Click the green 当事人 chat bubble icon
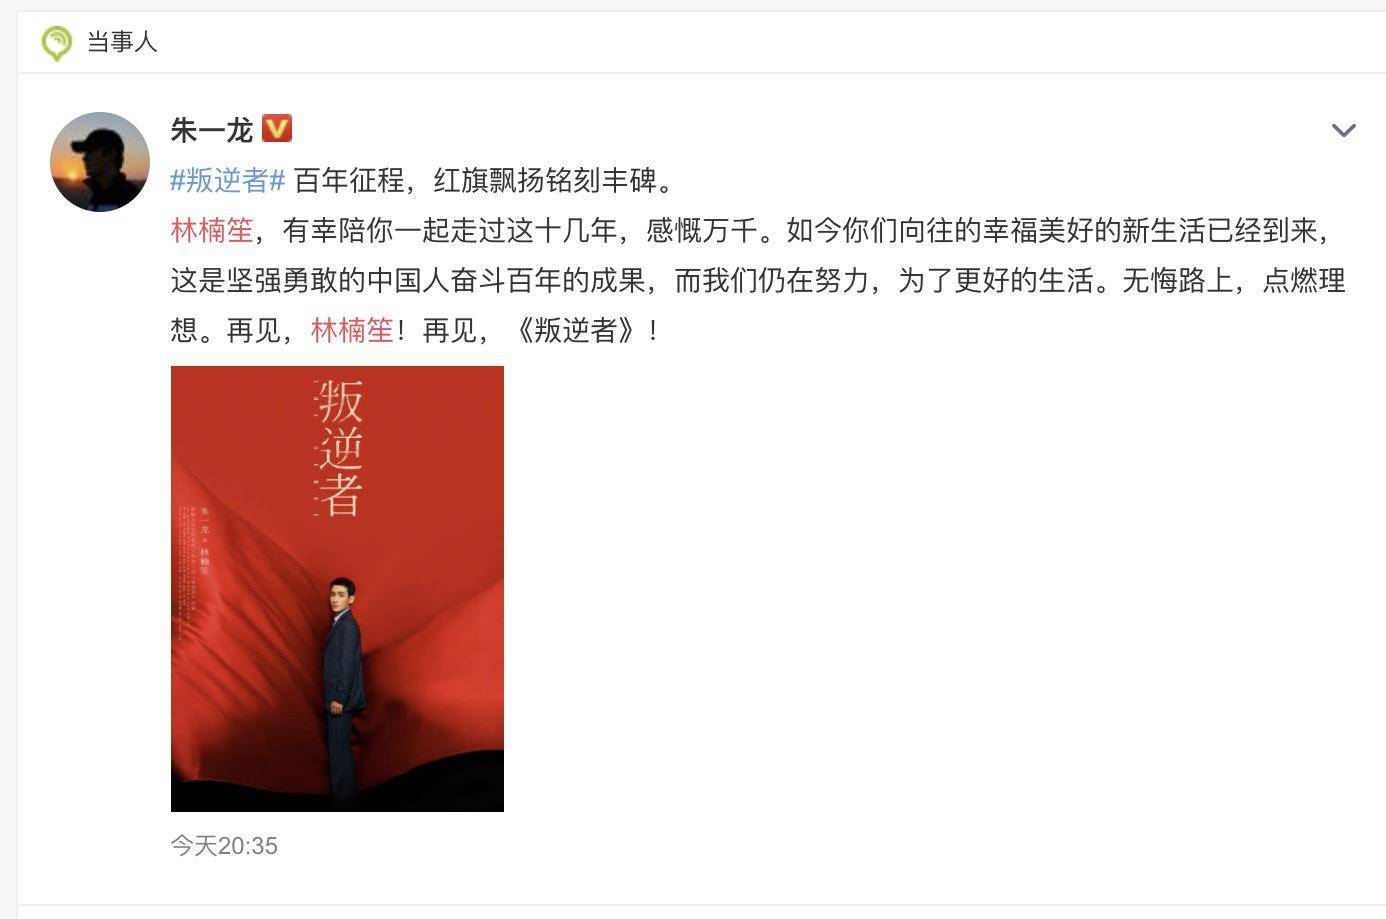1386x919 pixels. pos(56,42)
